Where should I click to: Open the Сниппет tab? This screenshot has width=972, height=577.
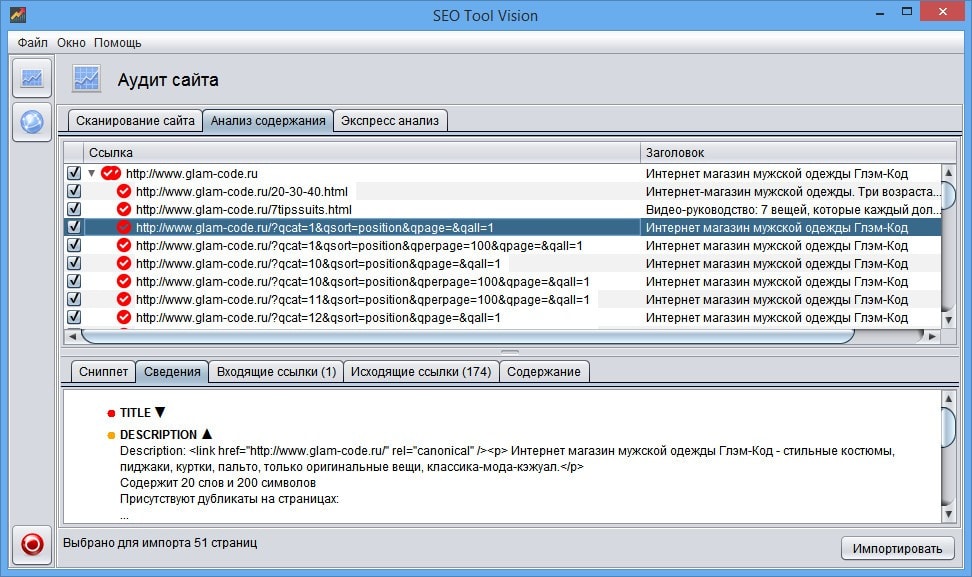click(104, 372)
